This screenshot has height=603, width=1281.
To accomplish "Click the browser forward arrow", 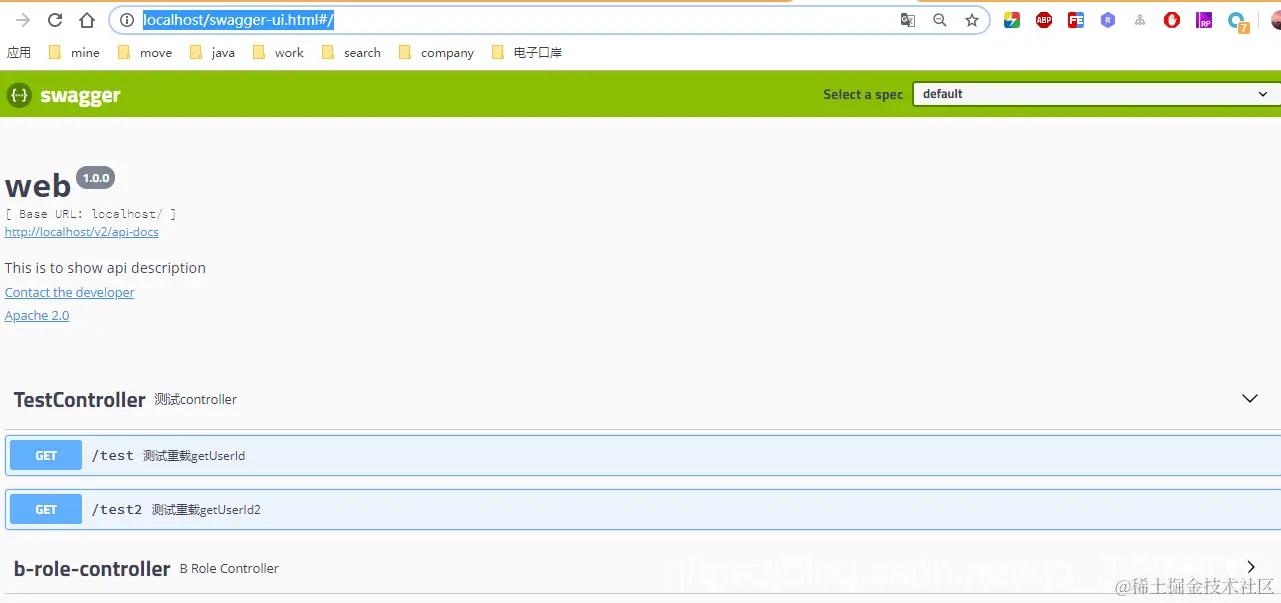I will pos(23,20).
